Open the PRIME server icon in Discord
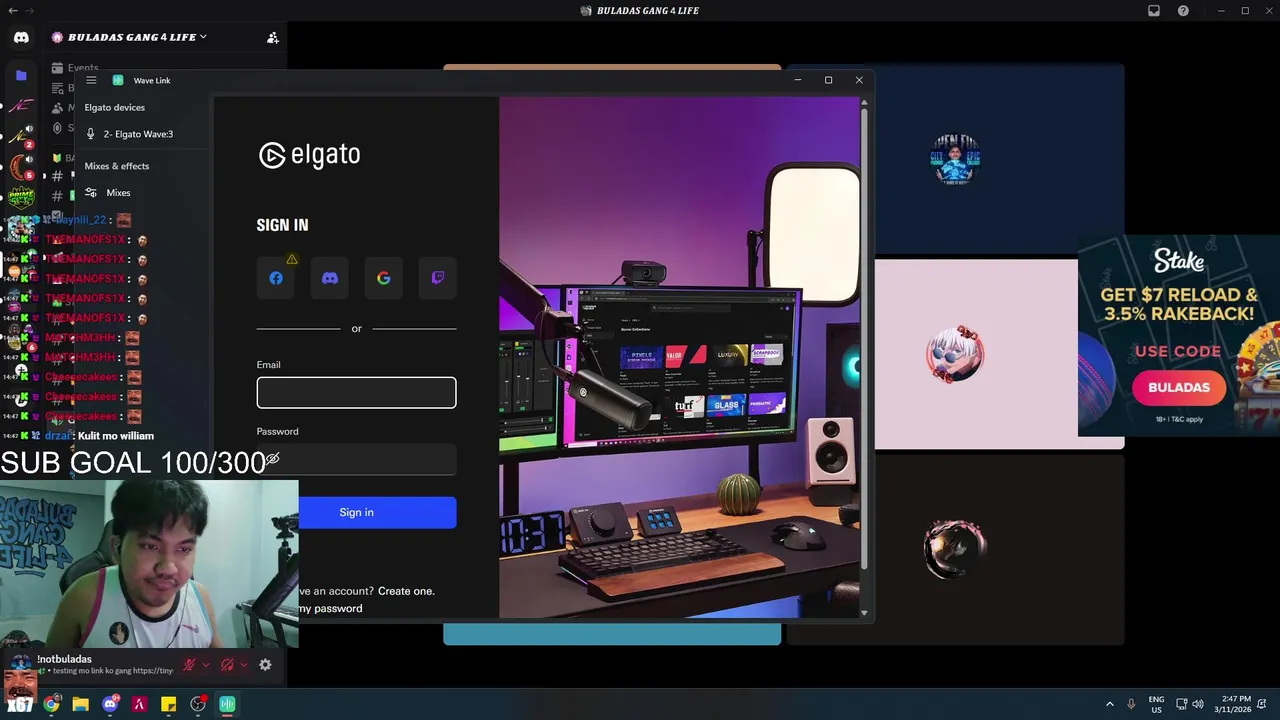 click(21, 196)
